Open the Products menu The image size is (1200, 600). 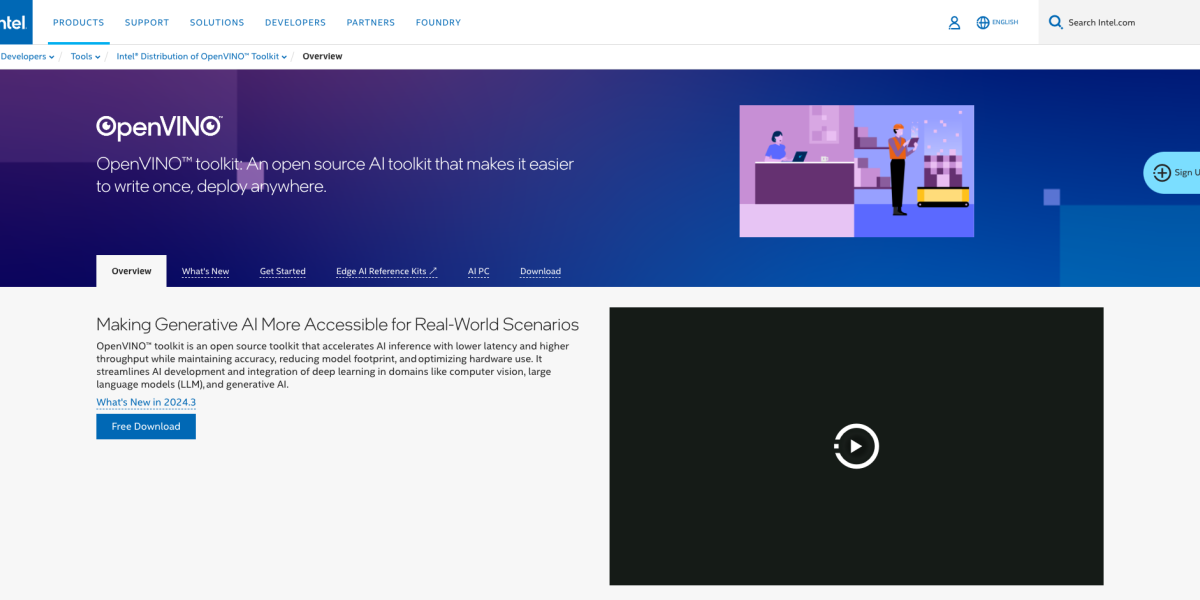pos(78,22)
